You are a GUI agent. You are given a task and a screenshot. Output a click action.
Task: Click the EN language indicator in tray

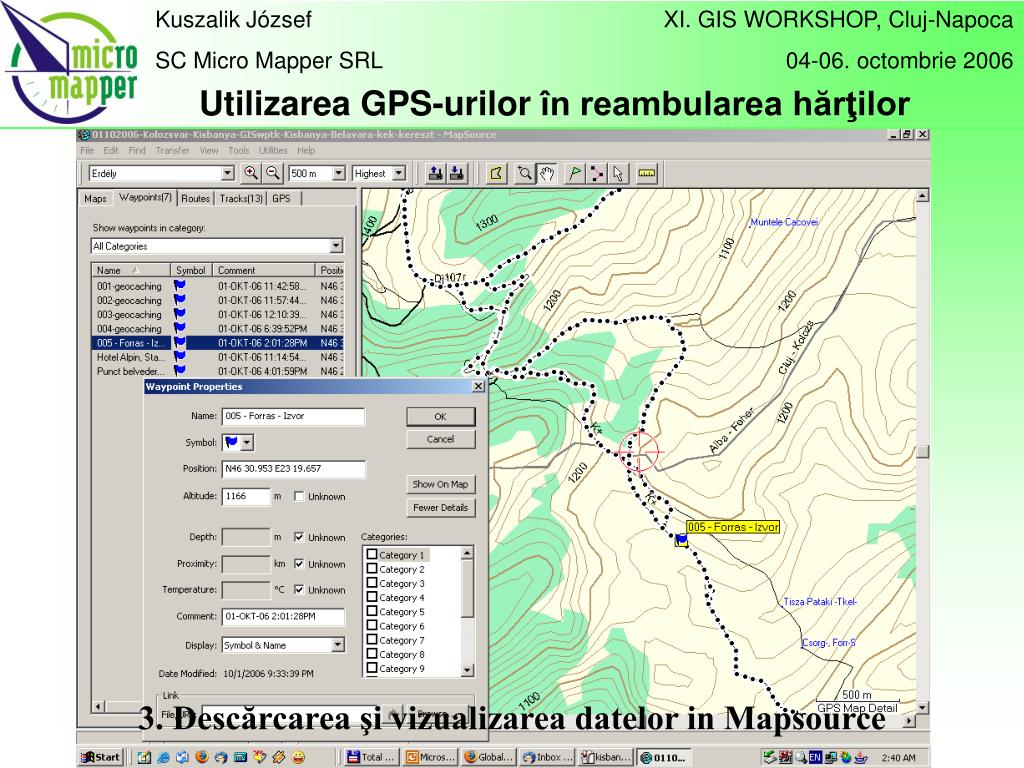(x=815, y=758)
